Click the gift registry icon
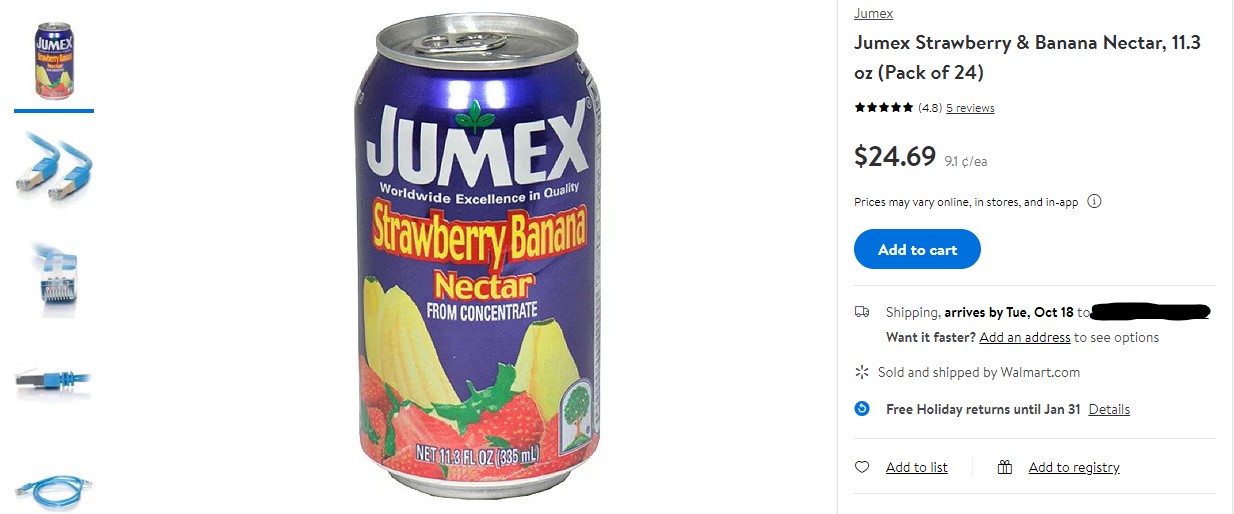 (1005, 467)
